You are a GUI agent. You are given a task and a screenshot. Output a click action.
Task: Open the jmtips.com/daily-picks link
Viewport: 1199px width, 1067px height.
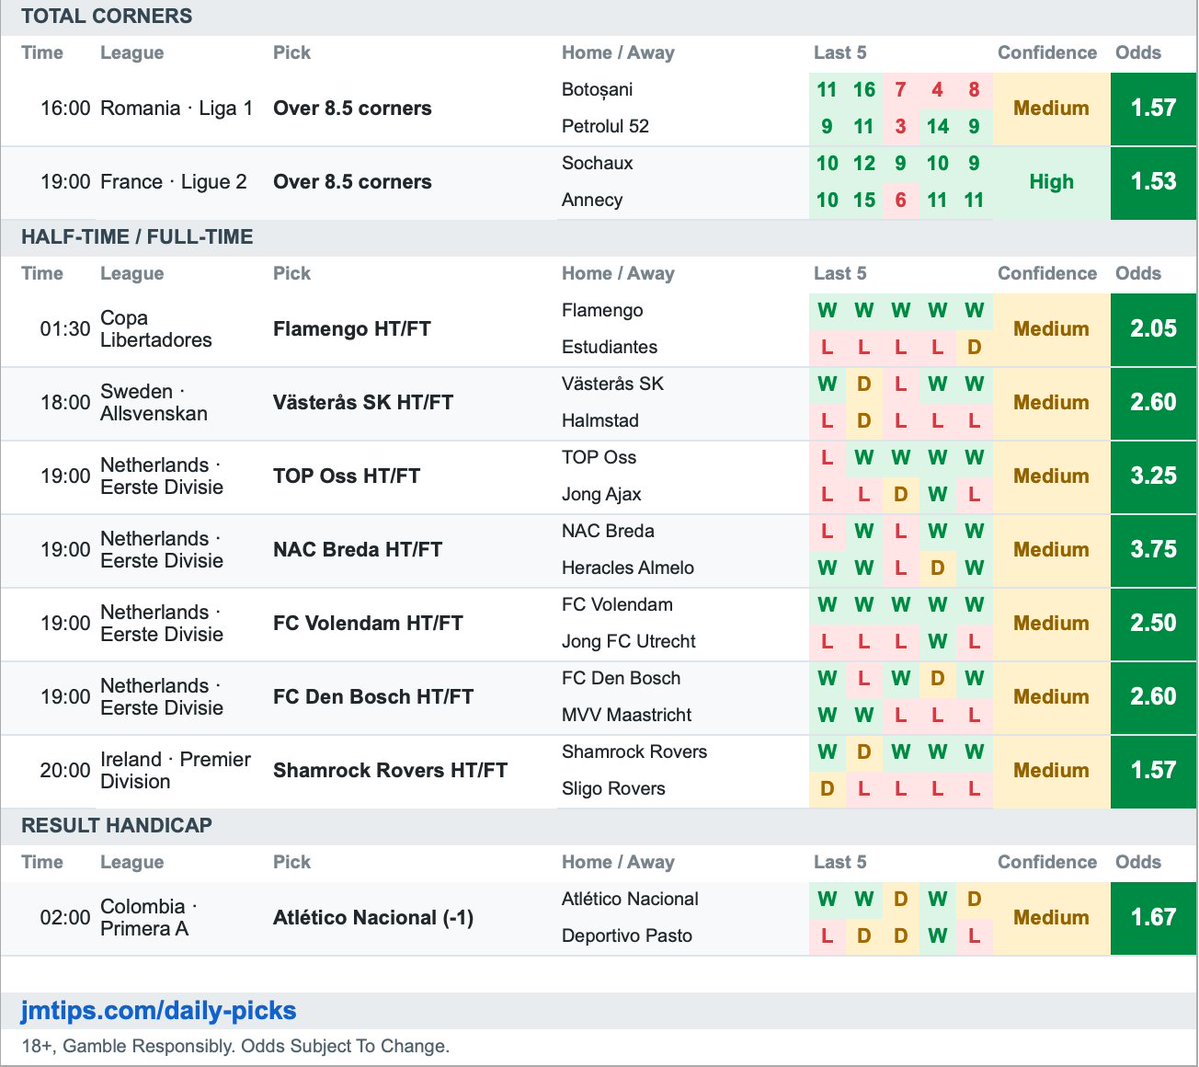coord(158,1010)
